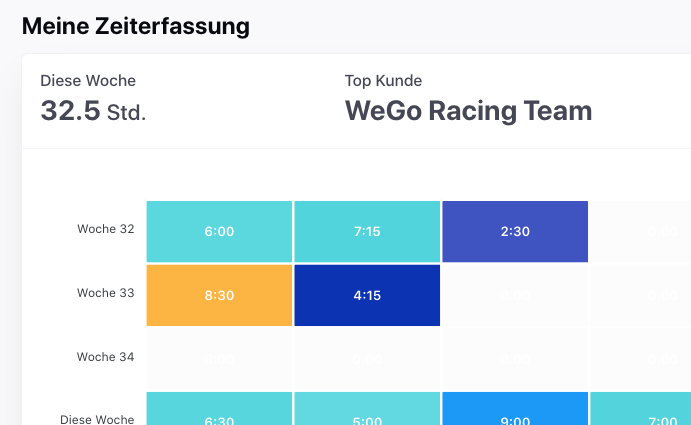Select the second empty Woche 34 cell

pyautogui.click(x=367, y=358)
